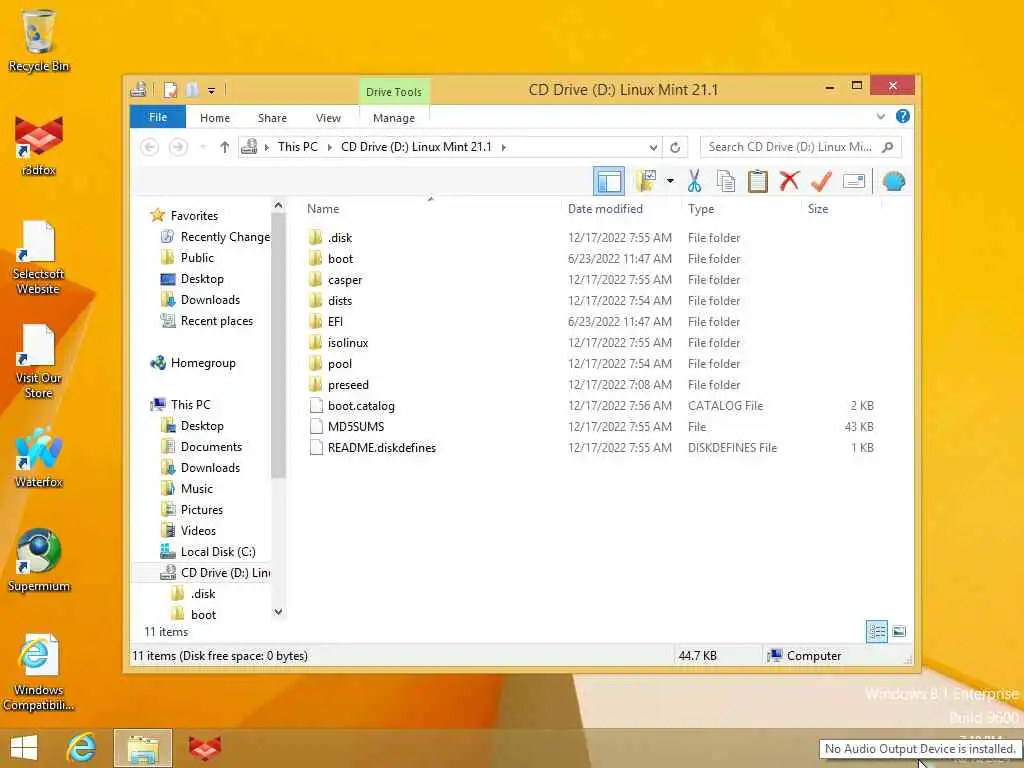
Task: Select the boot.catalog file
Action: click(361, 406)
